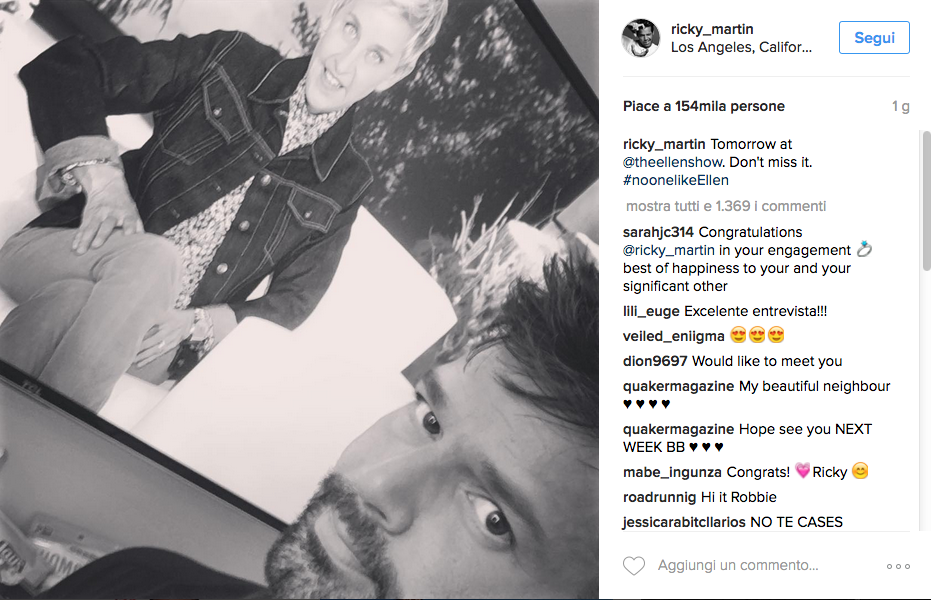Image resolution: width=931 pixels, height=600 pixels.
Task: Like the post with the heart icon
Action: pos(634,566)
